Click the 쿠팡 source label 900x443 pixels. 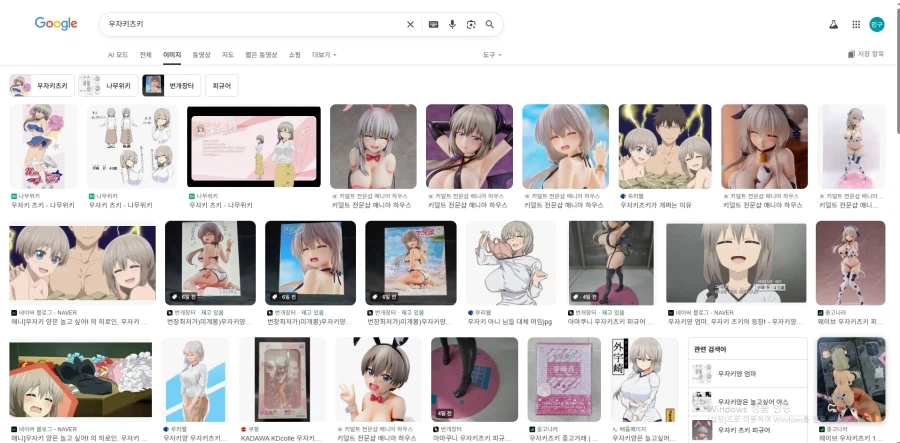tap(249, 429)
